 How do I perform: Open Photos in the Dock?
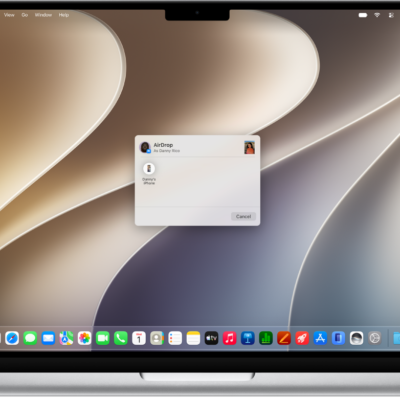pos(84,338)
